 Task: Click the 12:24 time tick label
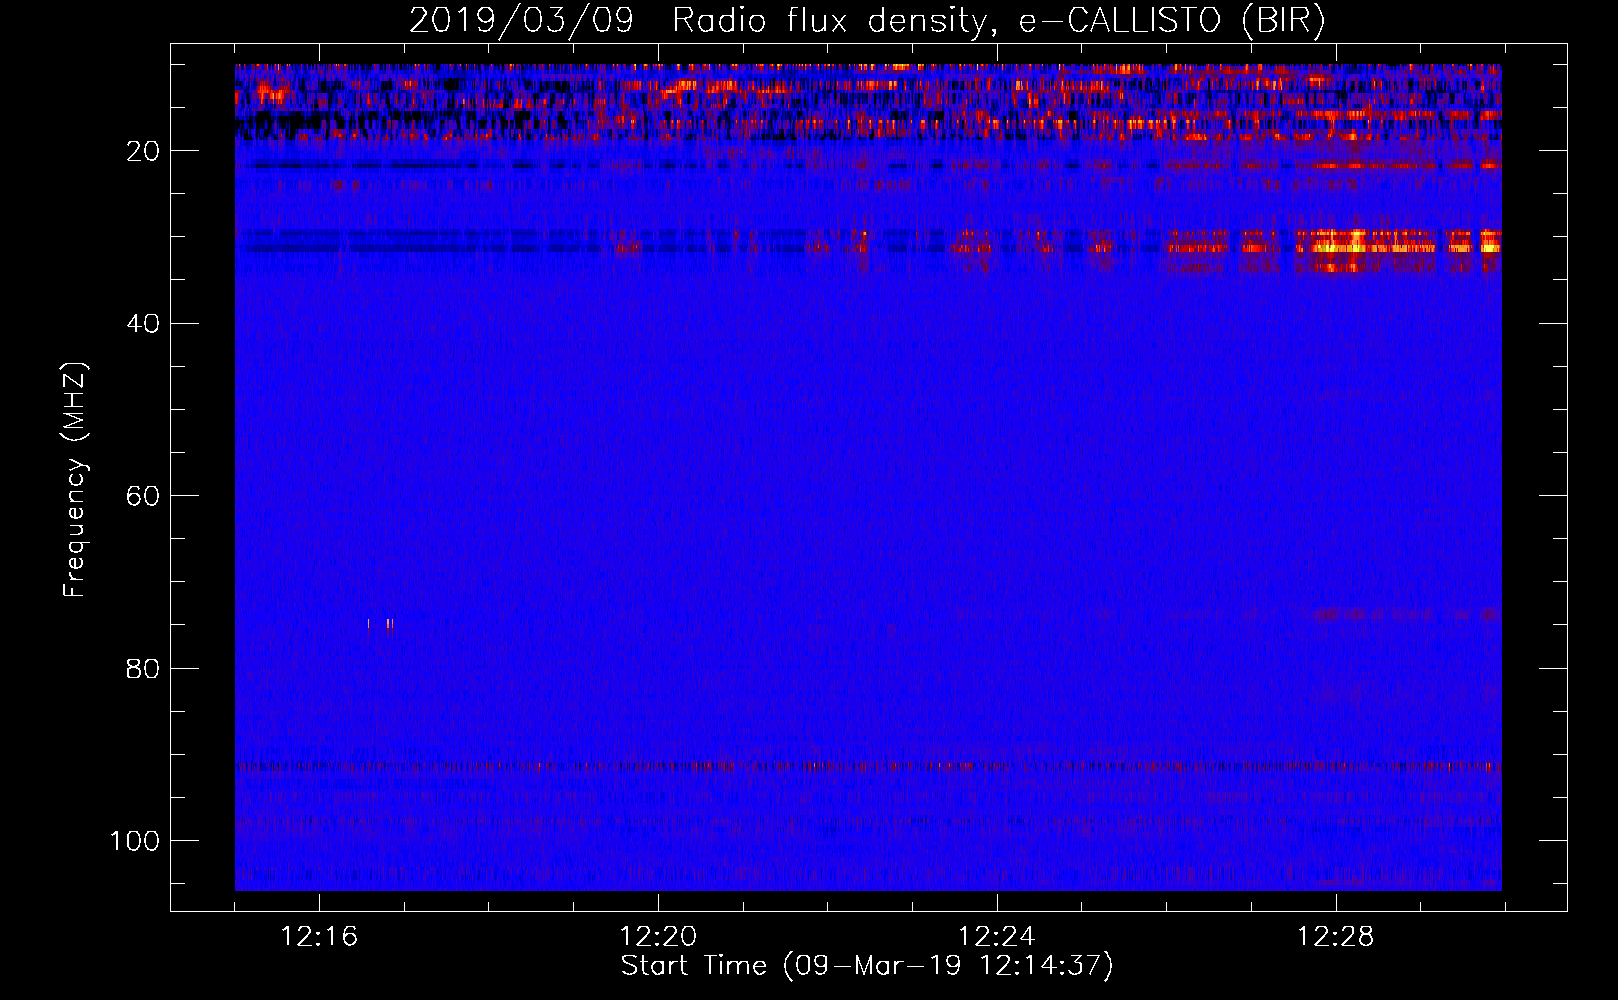pos(997,937)
